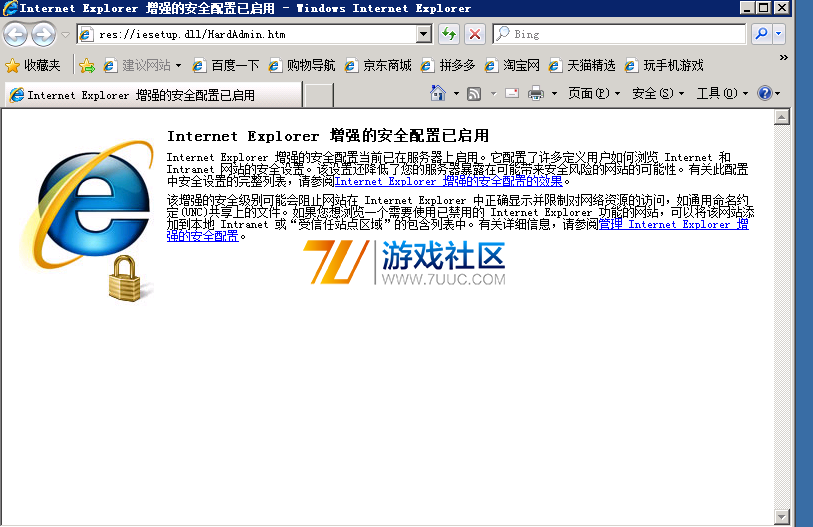Expand the Home button dropdown arrow
This screenshot has height=527, width=813.
456,94
